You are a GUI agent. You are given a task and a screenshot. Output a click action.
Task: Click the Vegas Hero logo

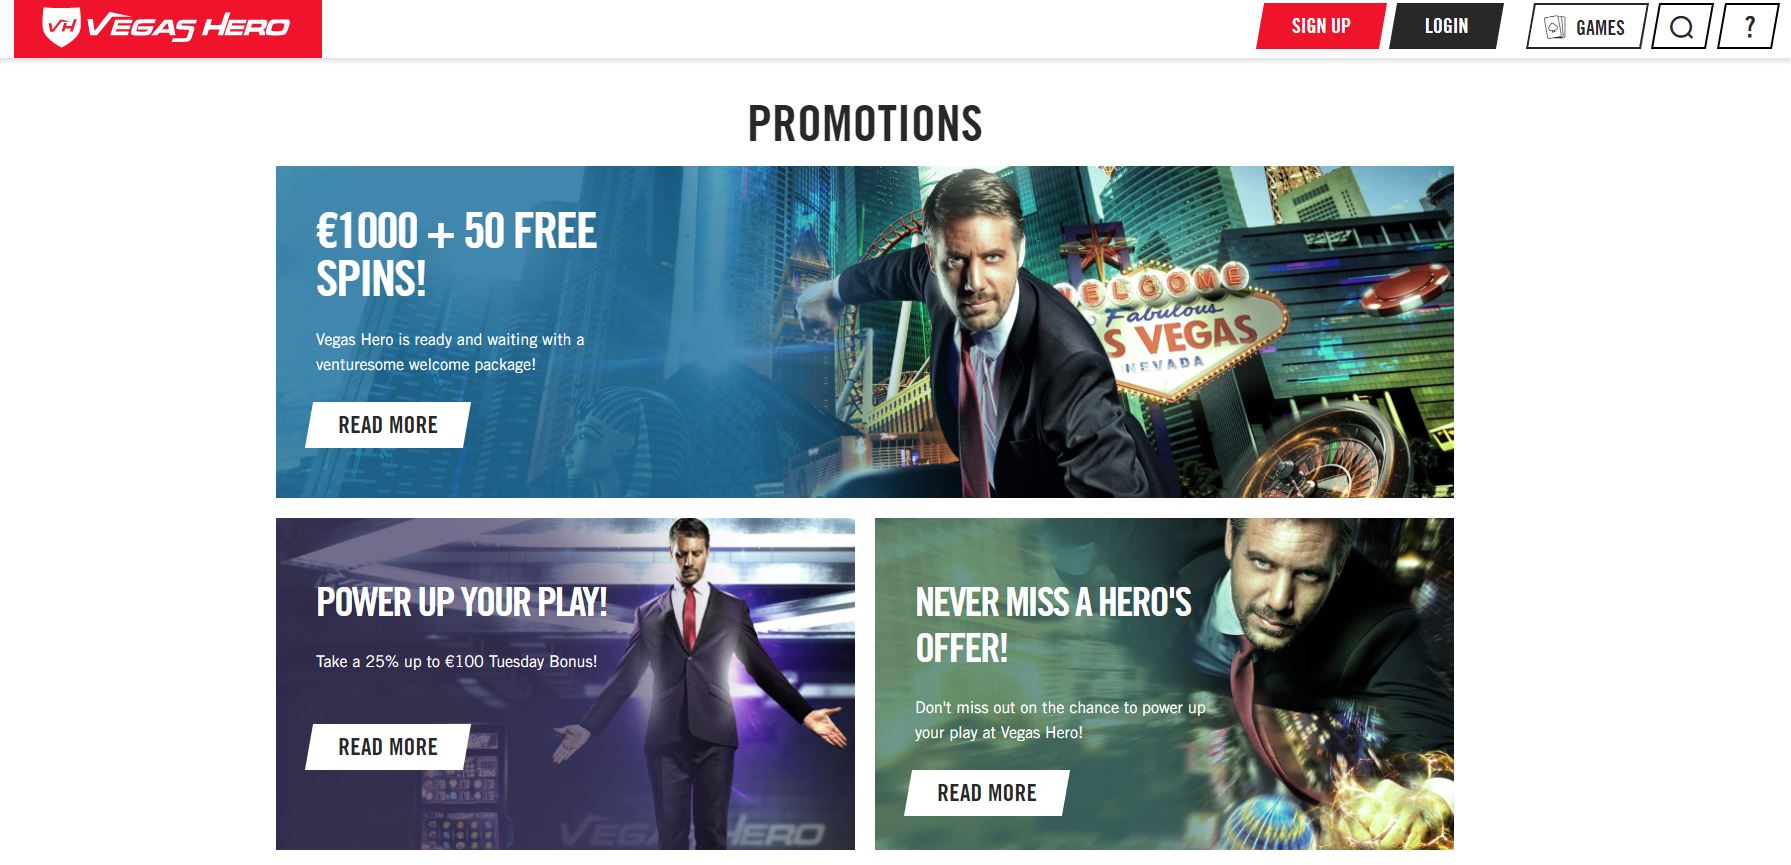pyautogui.click(x=168, y=28)
